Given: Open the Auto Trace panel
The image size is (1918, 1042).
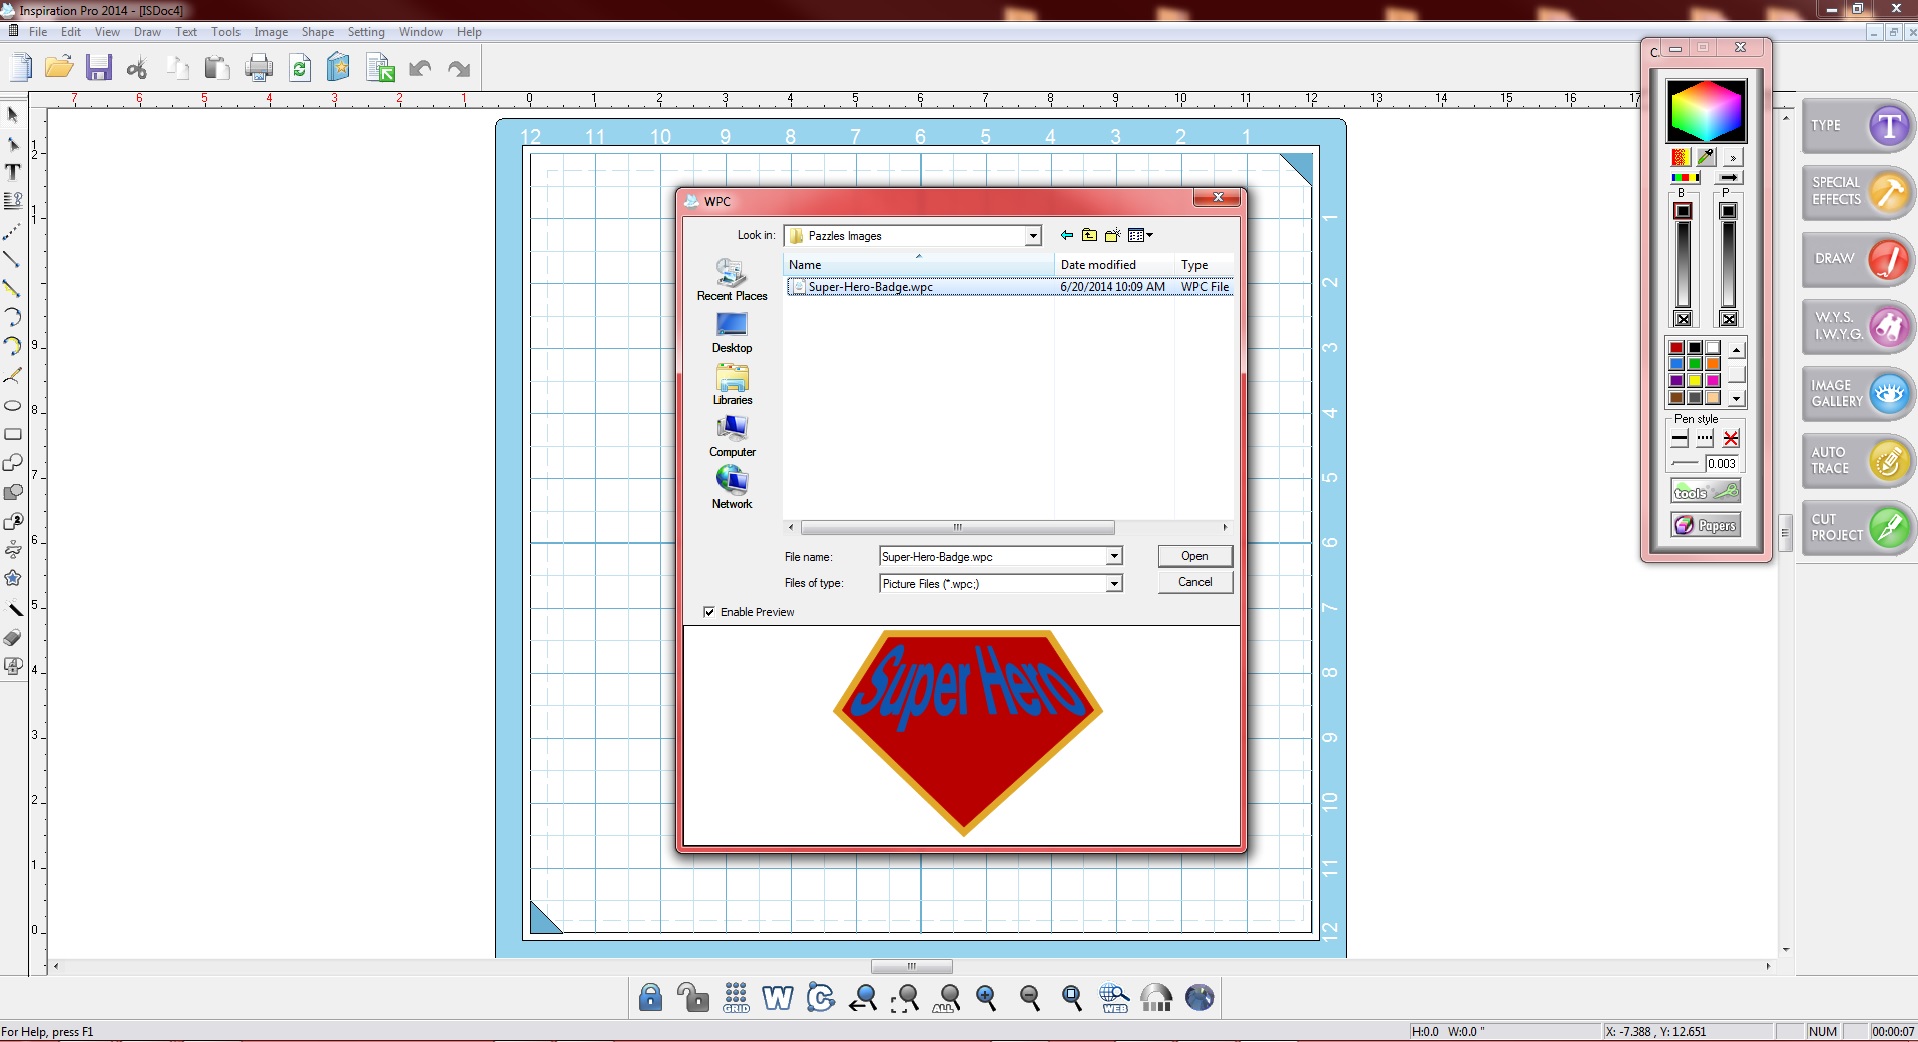Looking at the screenshot, I should click(1858, 461).
